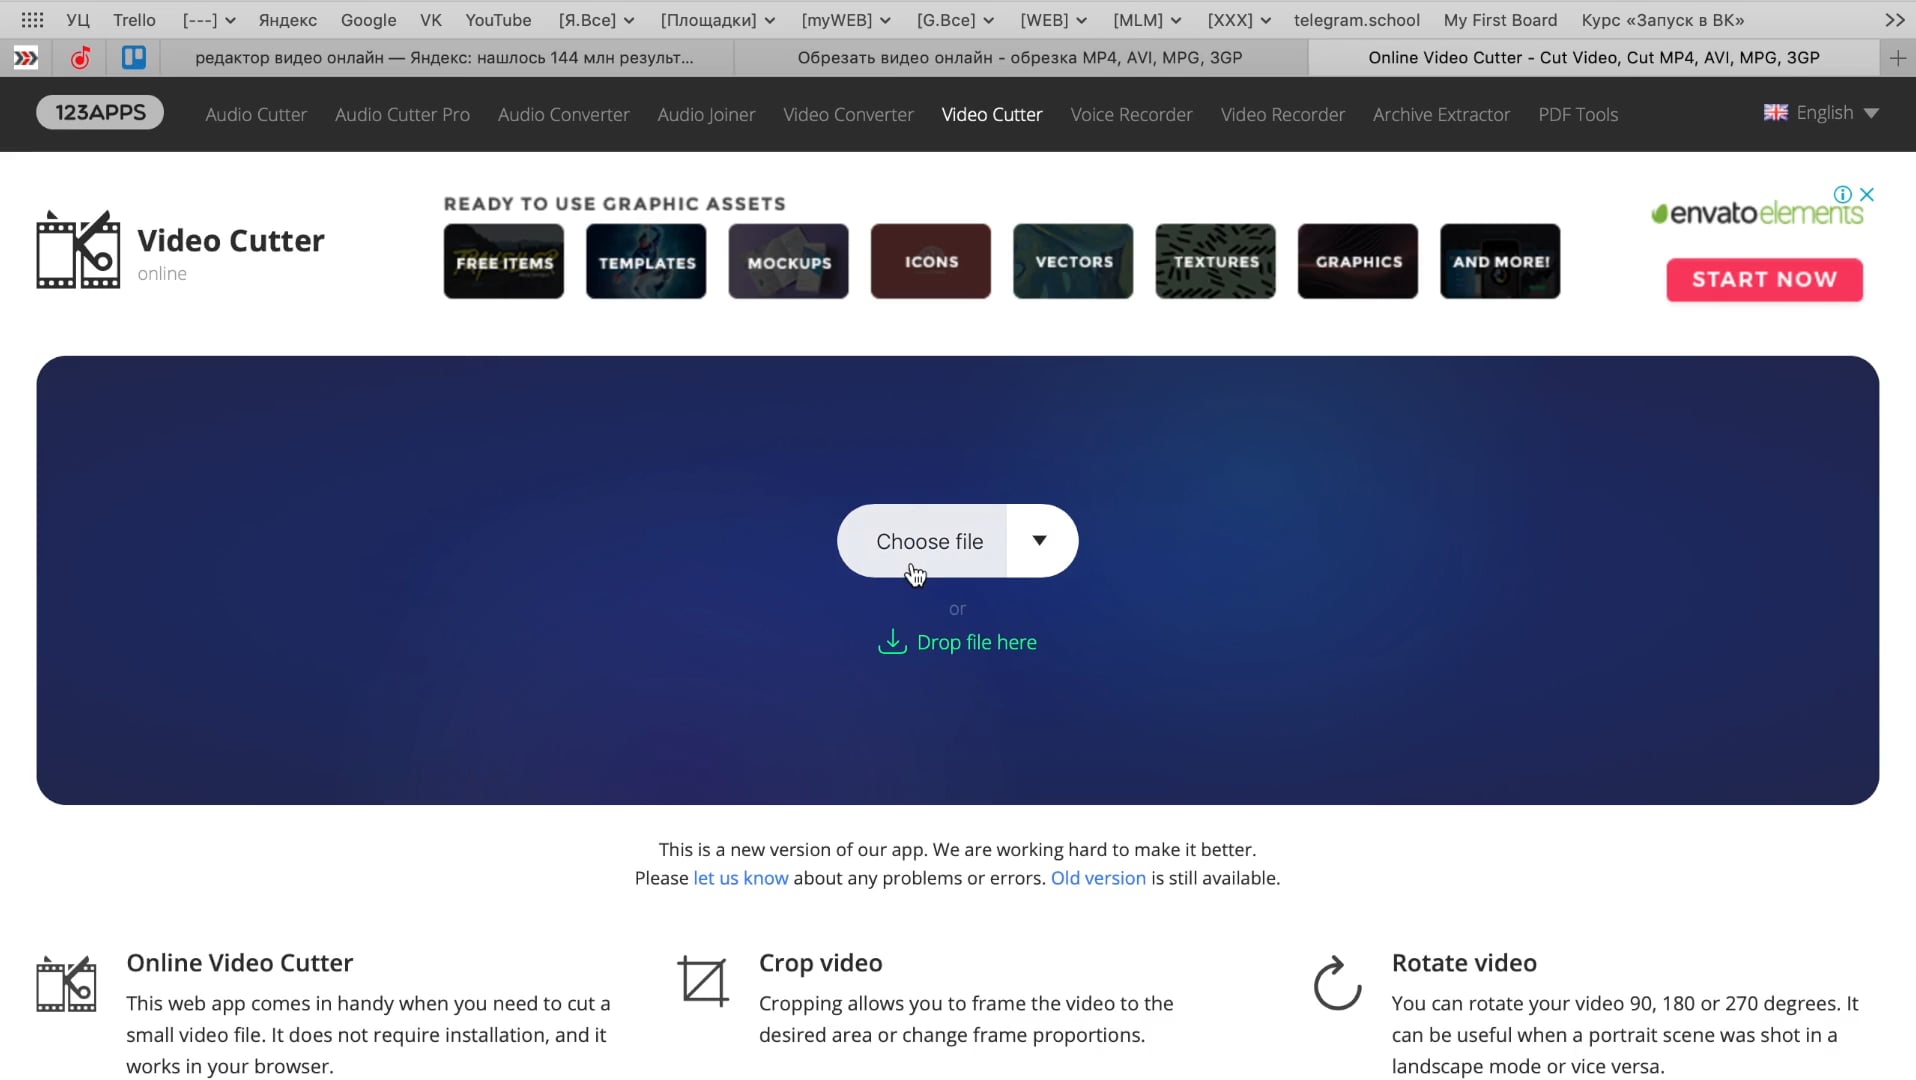
Task: Click the 123APPS logo
Action: pos(100,112)
